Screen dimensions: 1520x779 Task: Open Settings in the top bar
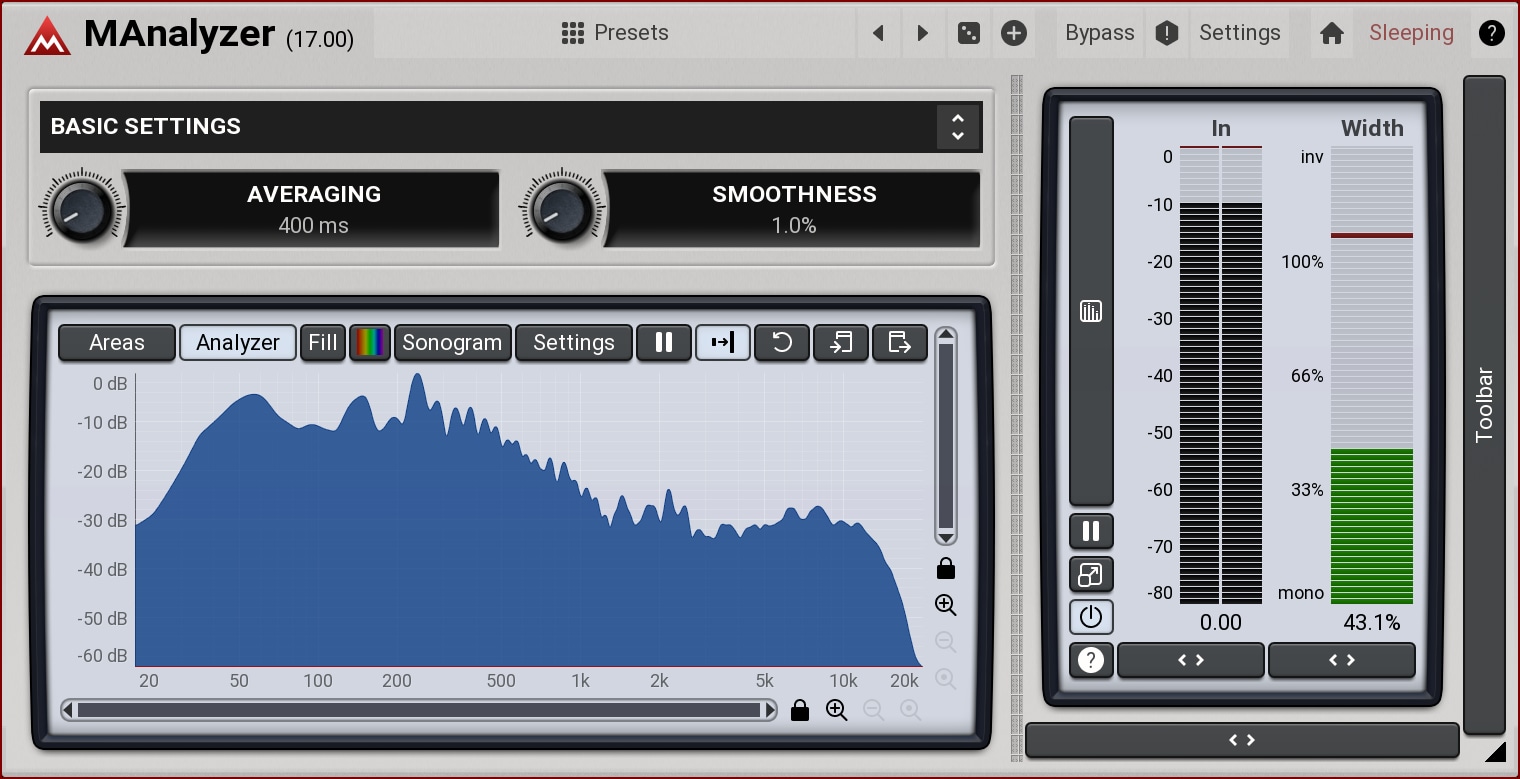[x=1239, y=33]
